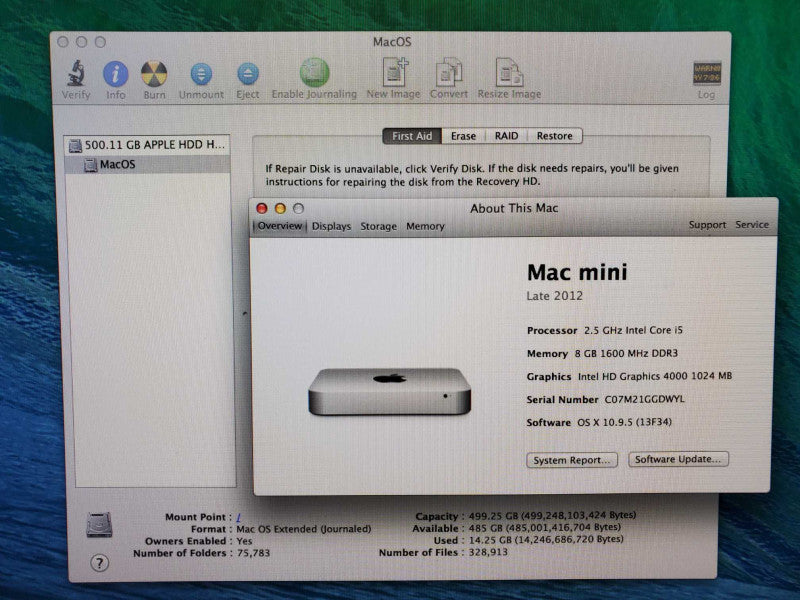This screenshot has width=800, height=600.
Task: Click the Late 2012 model text
Action: pyautogui.click(x=555, y=296)
